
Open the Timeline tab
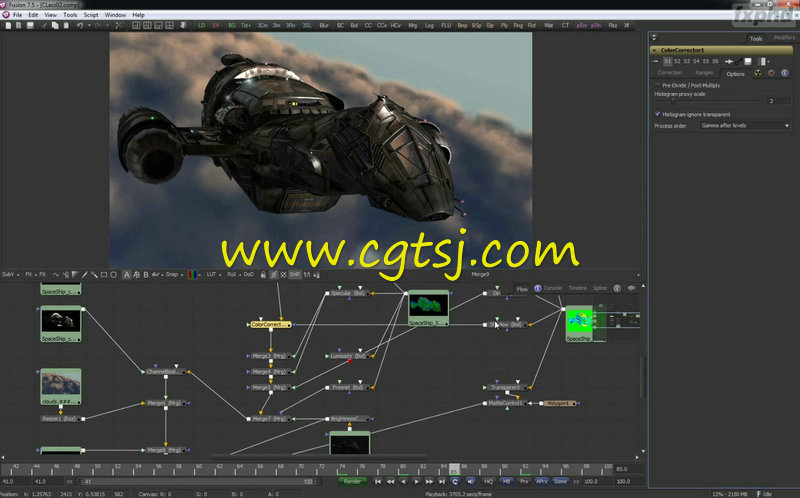click(578, 288)
